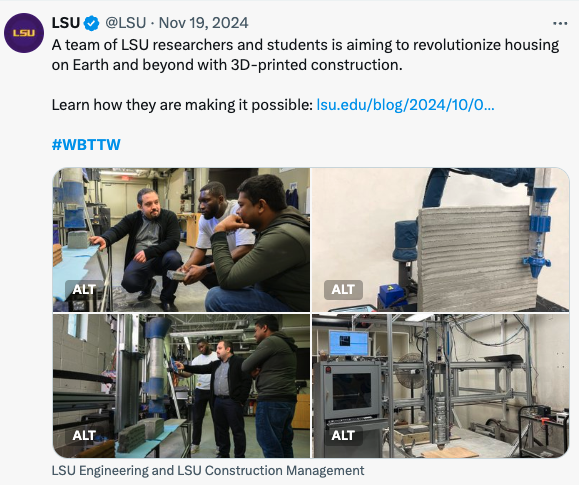Click the LSU profile avatar
This screenshot has width=579, height=485.
(x=24, y=33)
